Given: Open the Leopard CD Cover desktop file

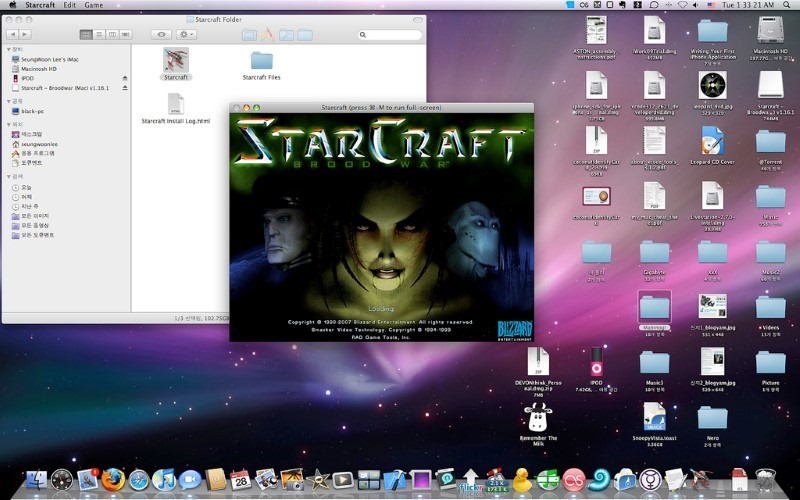Looking at the screenshot, I should 712,140.
